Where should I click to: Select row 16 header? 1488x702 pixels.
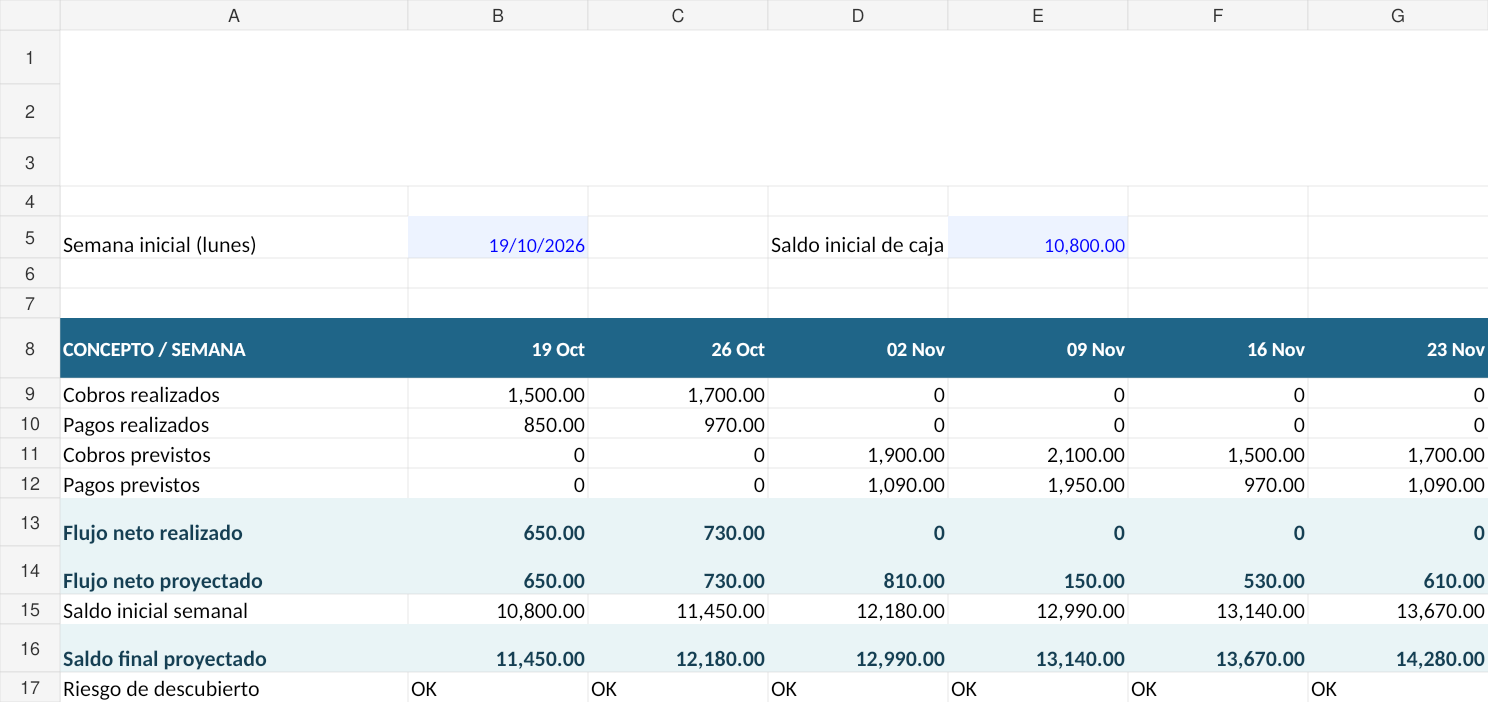(30, 648)
